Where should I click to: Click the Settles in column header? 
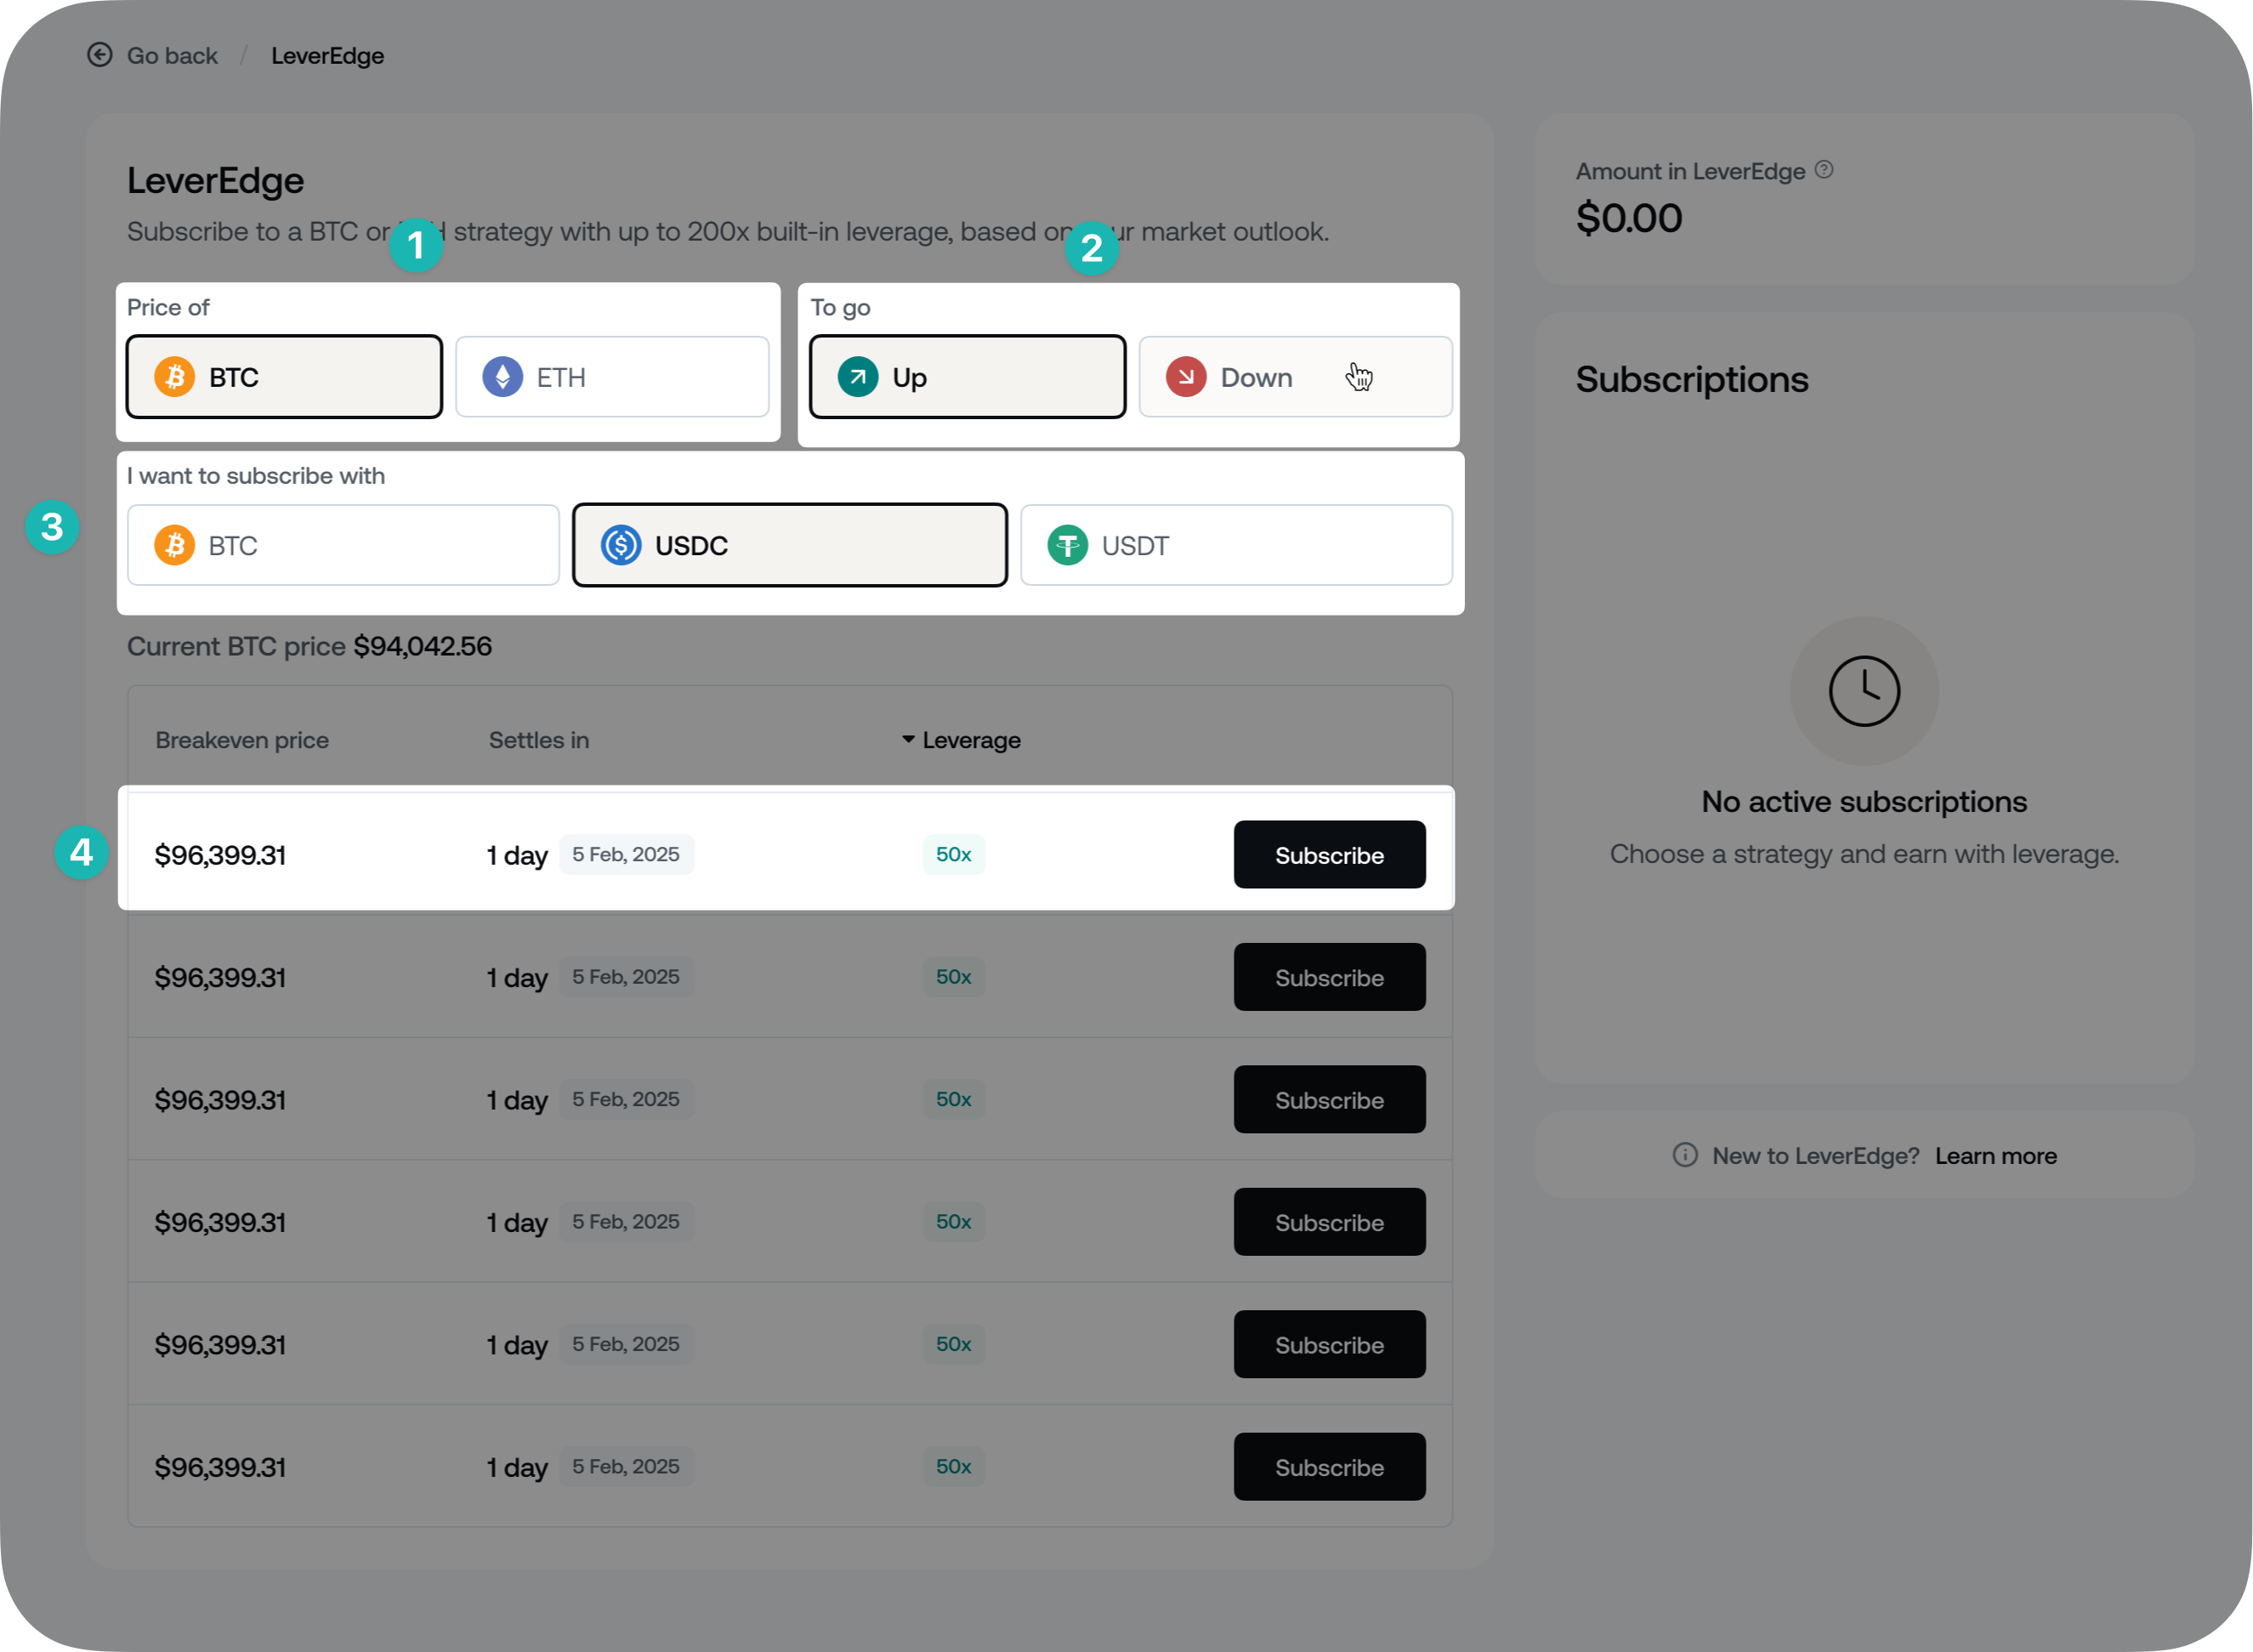[539, 740]
